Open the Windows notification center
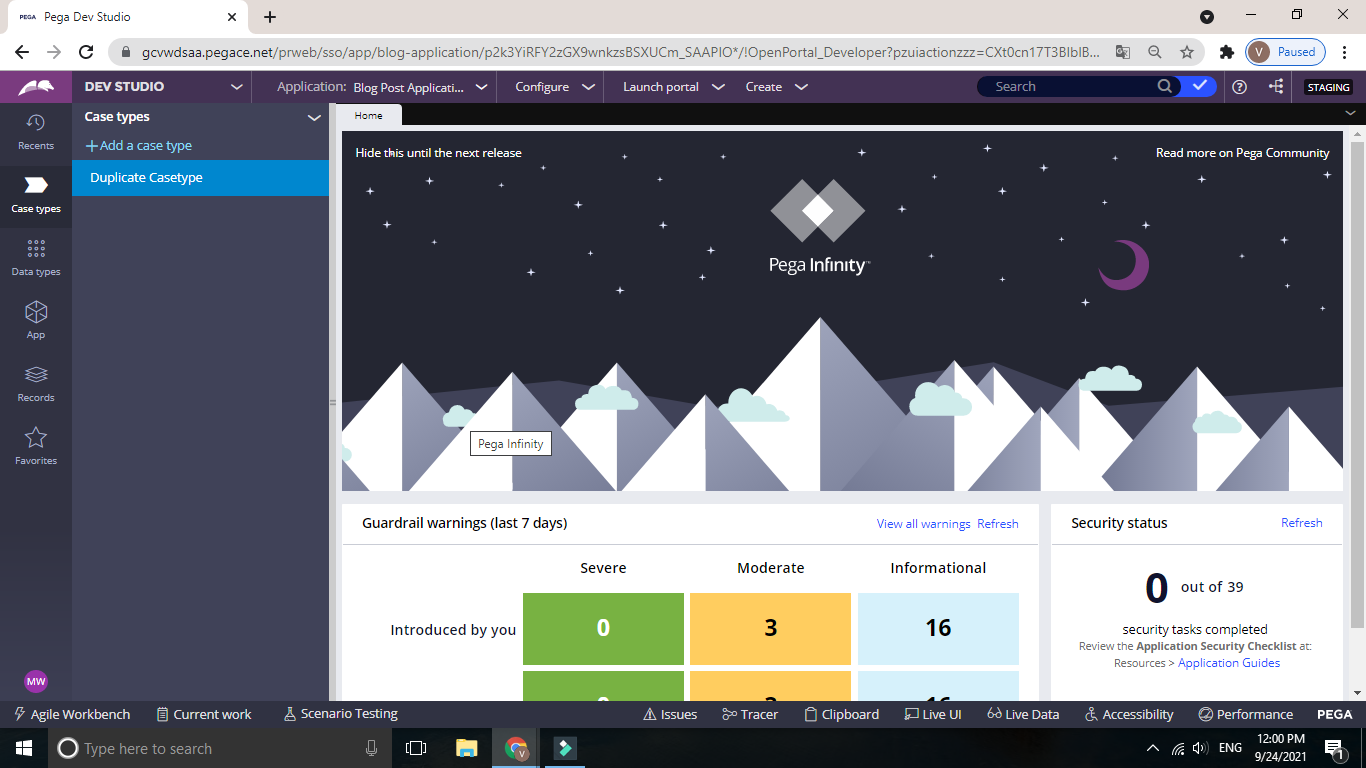The height and width of the screenshot is (768, 1366). (x=1334, y=748)
